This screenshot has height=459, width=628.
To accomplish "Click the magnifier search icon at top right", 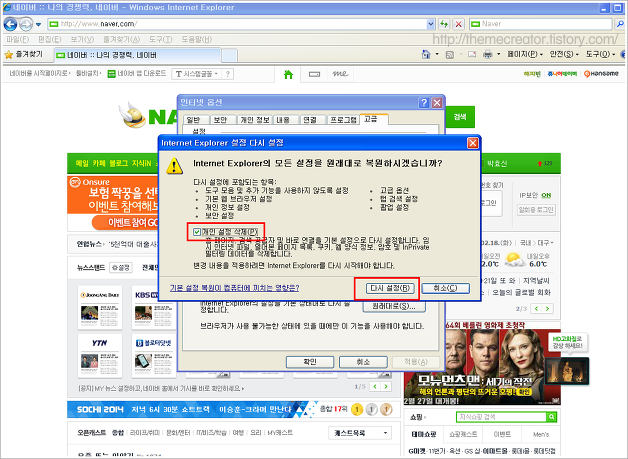I will click(x=620, y=24).
